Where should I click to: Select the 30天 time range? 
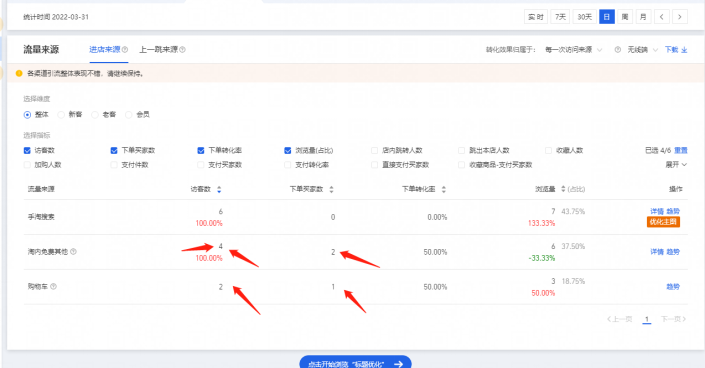tap(585, 17)
